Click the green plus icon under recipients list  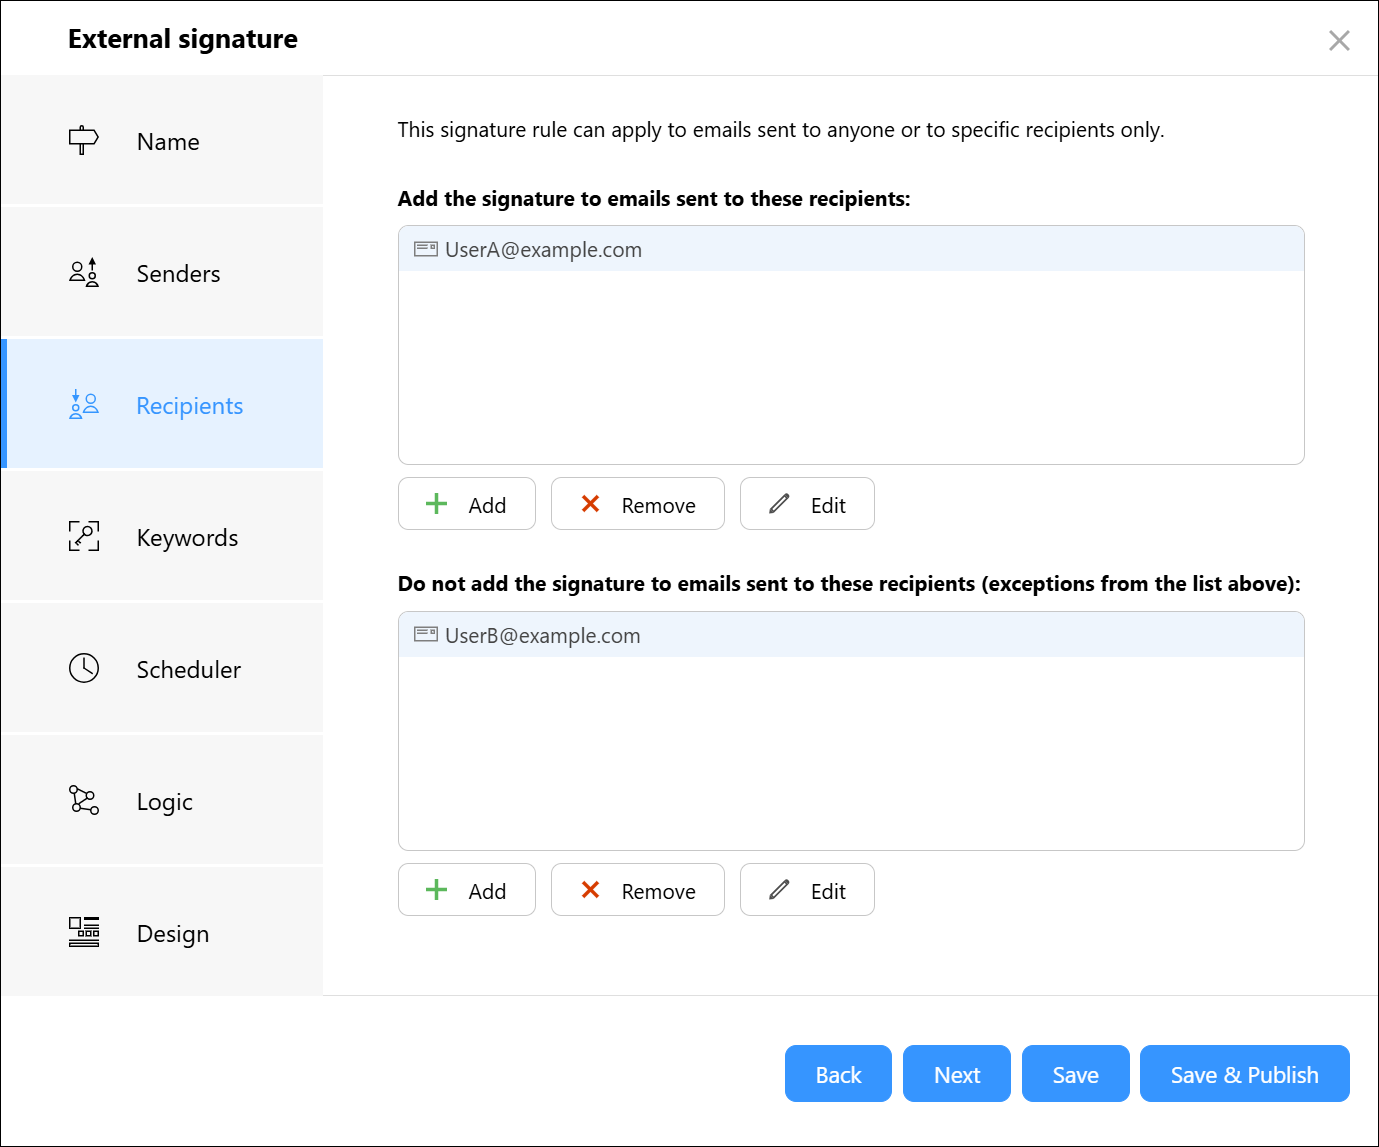pos(437,504)
